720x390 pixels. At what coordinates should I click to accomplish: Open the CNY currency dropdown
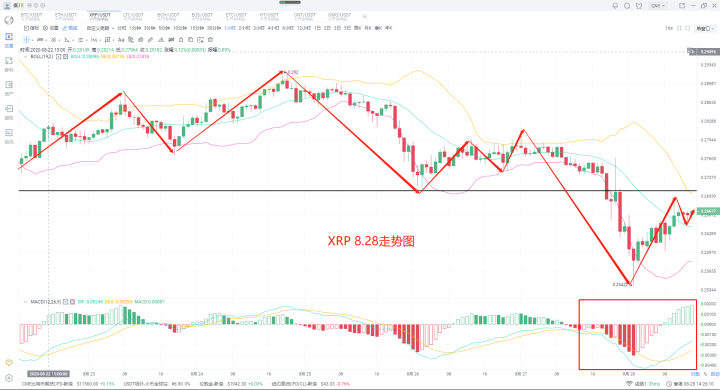tap(658, 6)
